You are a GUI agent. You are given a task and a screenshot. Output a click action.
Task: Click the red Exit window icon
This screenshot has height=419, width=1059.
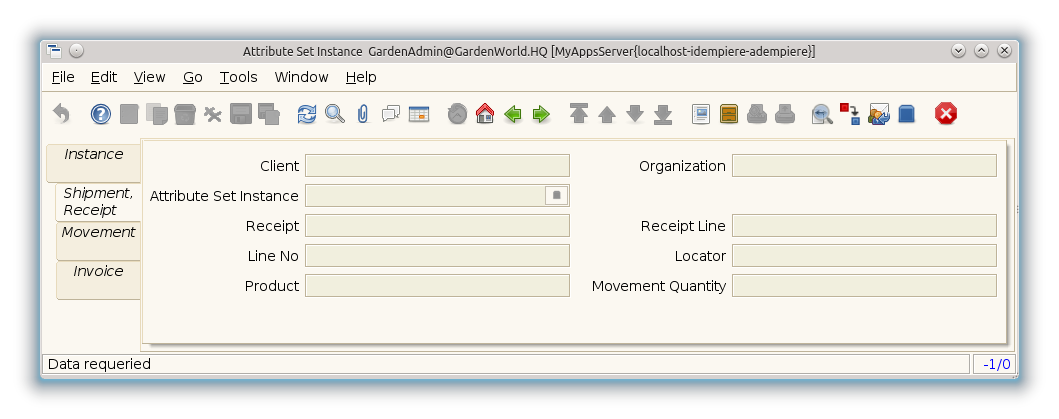point(945,114)
